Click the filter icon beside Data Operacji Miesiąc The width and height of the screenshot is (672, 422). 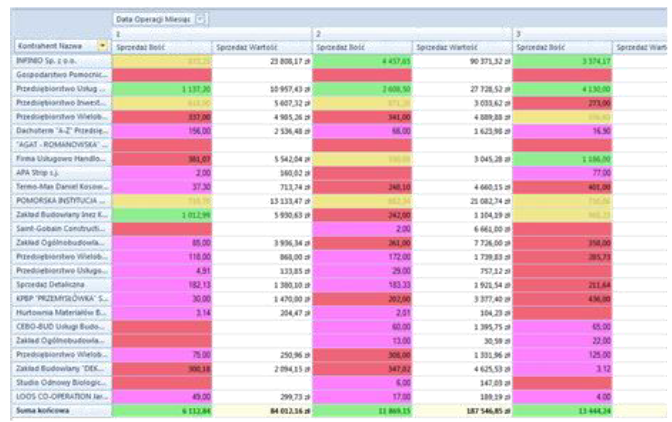(x=202, y=19)
